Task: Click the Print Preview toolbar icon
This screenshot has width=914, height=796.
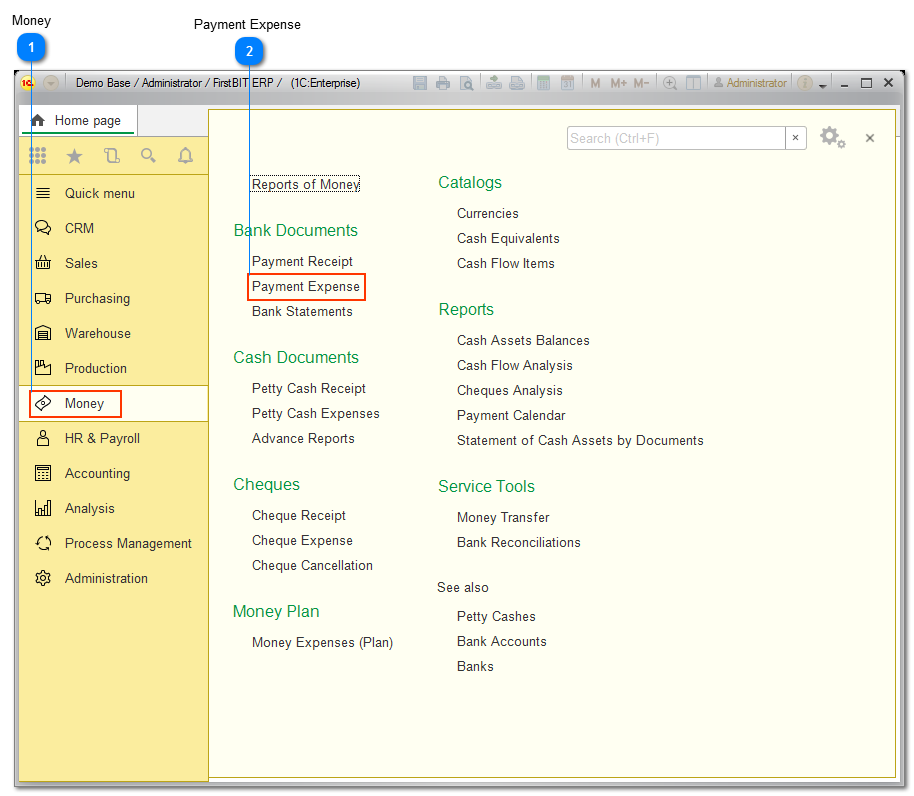Action: (467, 82)
